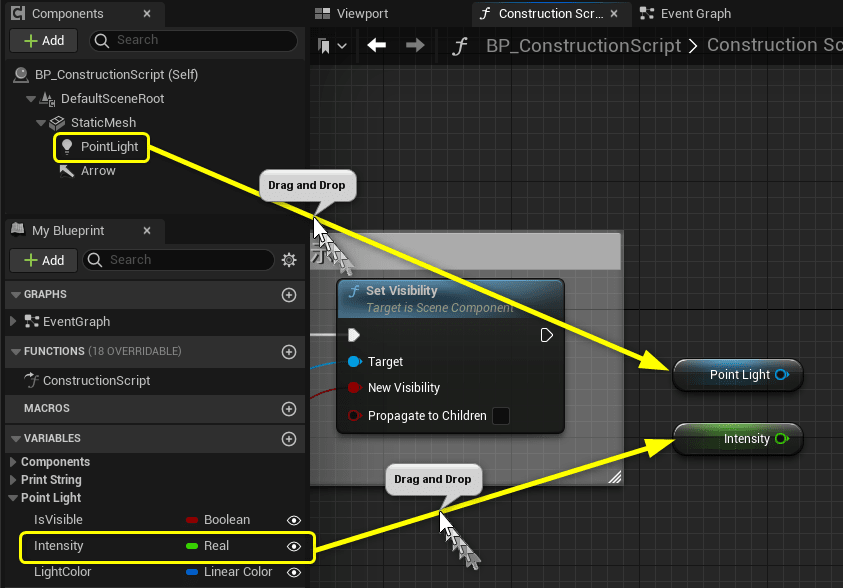Screen dimensions: 843x588
Task: Switch to the Viewport tab
Action: click(354, 13)
